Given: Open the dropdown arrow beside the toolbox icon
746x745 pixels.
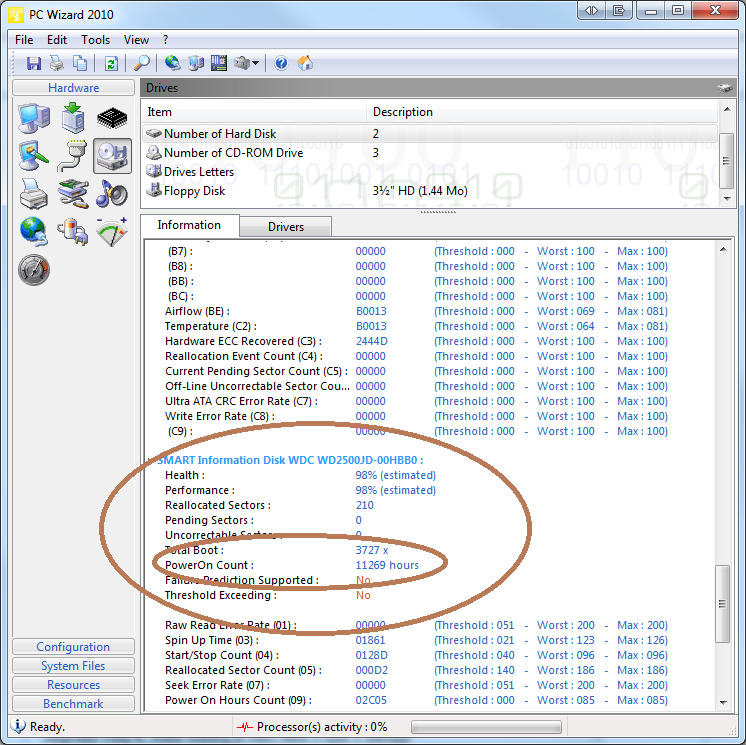Looking at the screenshot, I should (255, 63).
